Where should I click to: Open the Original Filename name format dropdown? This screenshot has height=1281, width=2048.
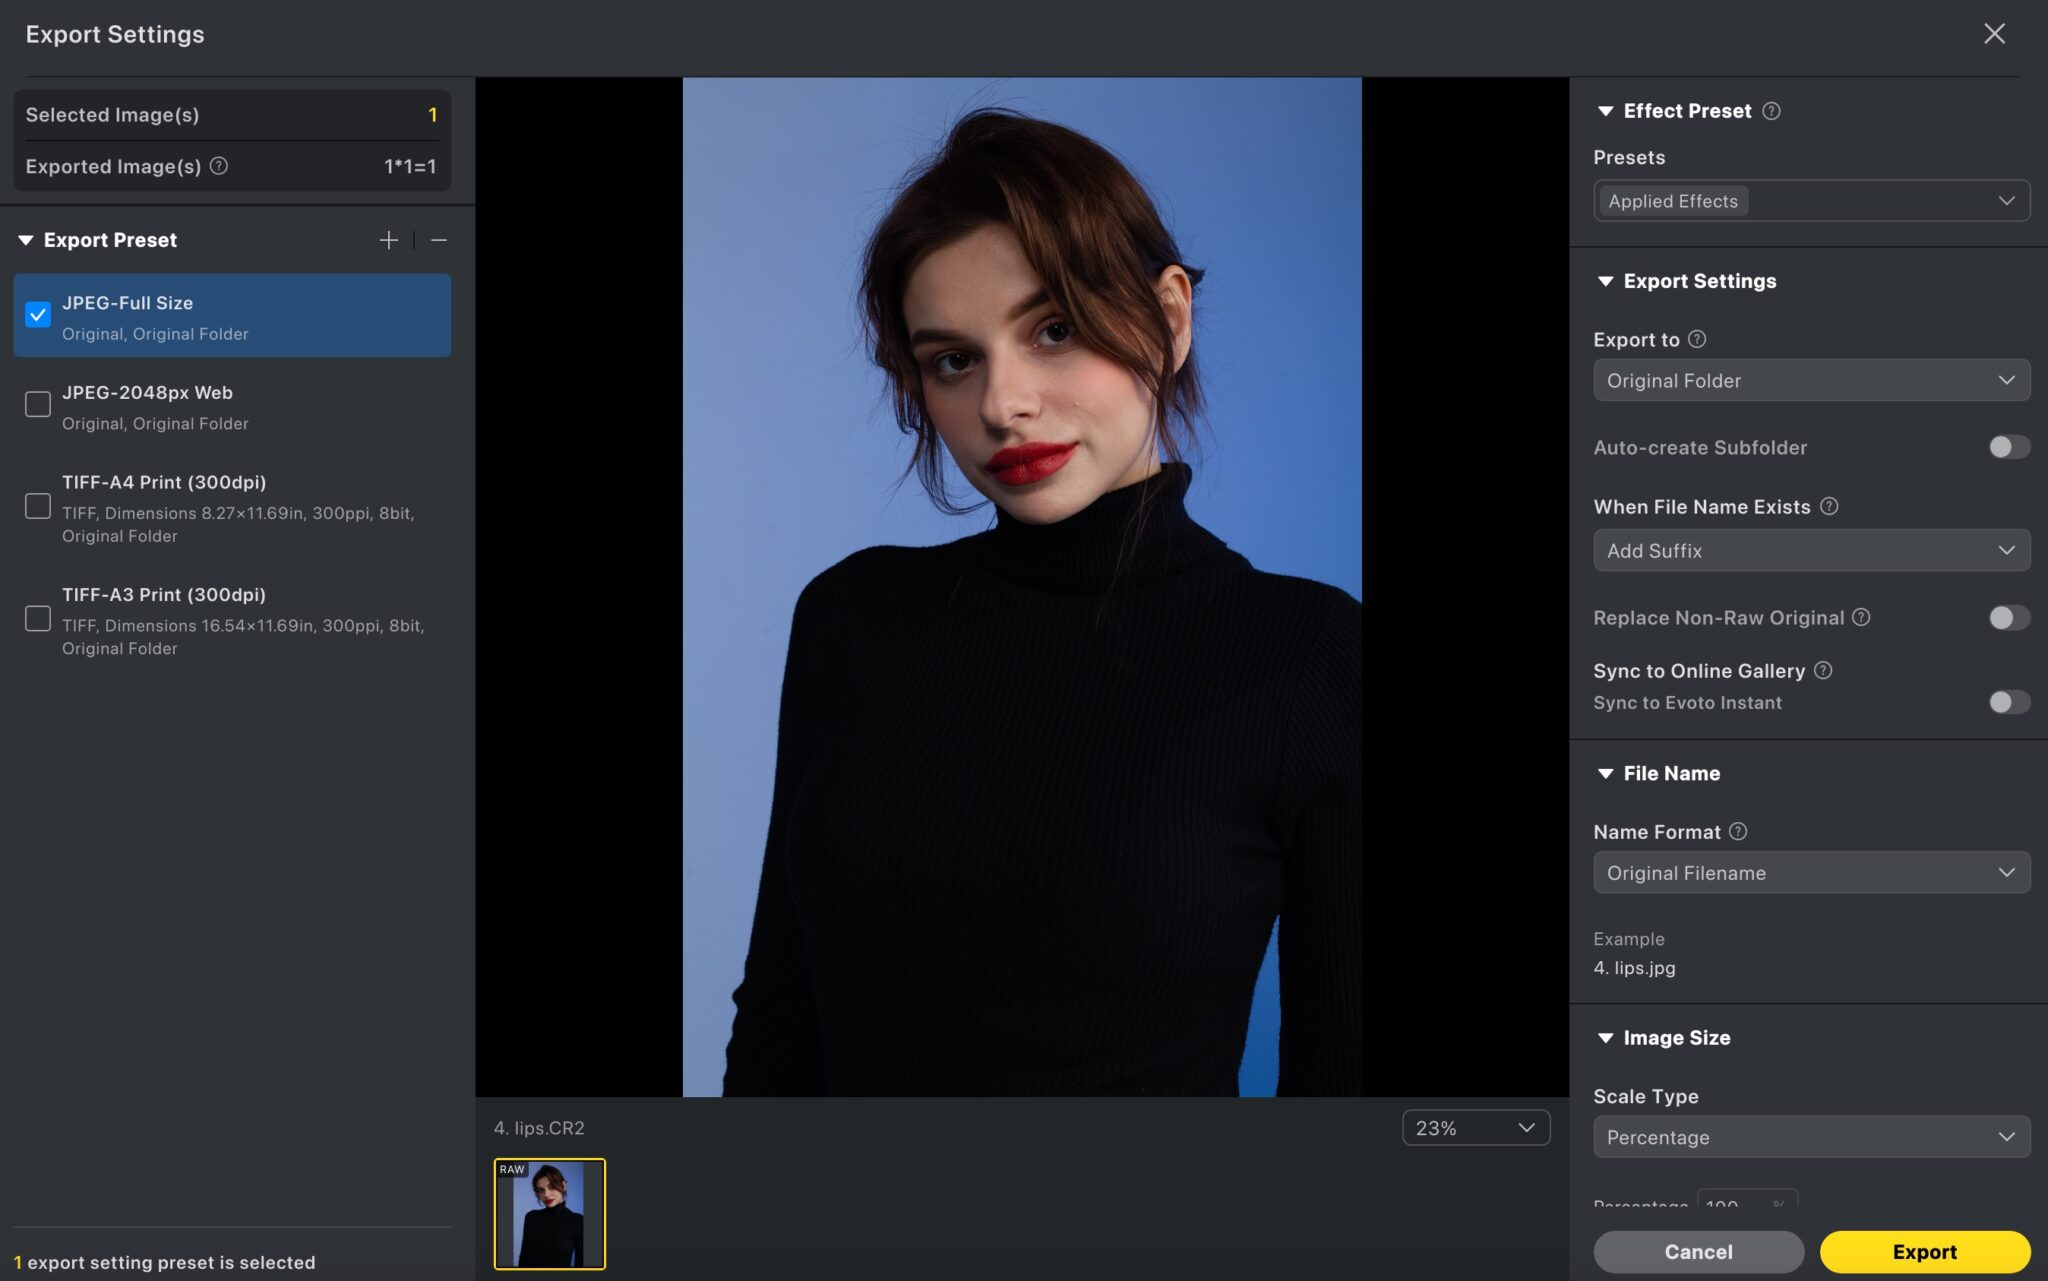pos(1811,873)
